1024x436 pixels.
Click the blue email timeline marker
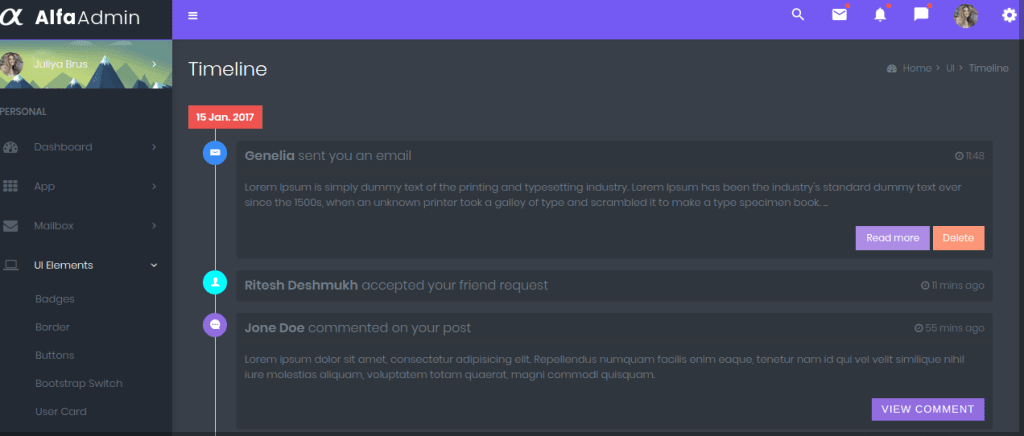pos(215,153)
